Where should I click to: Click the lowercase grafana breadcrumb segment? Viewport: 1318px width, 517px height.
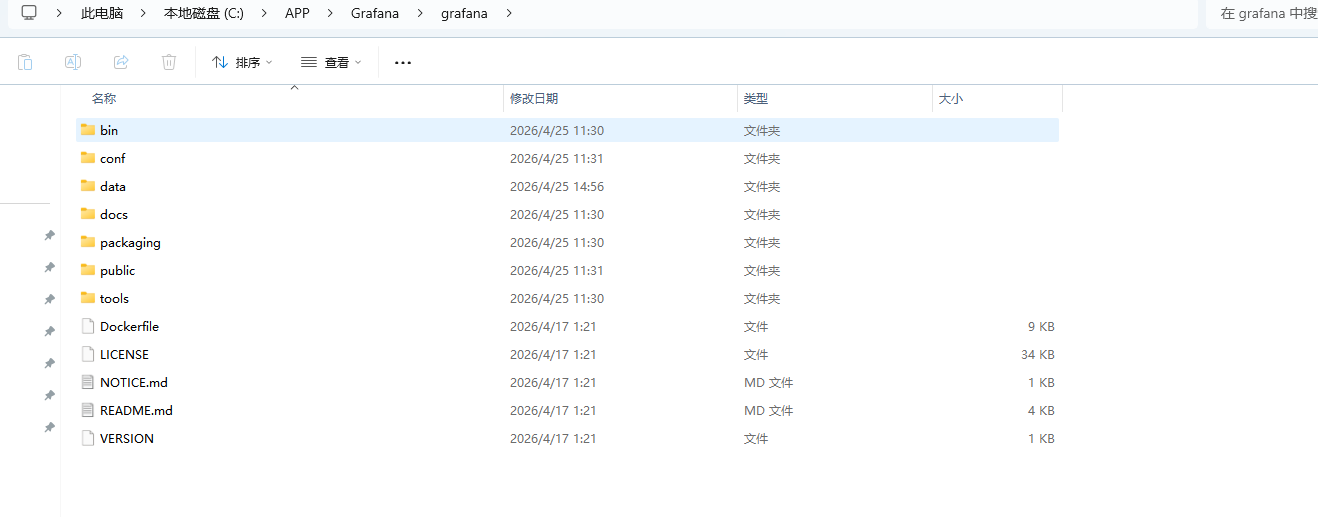[464, 13]
